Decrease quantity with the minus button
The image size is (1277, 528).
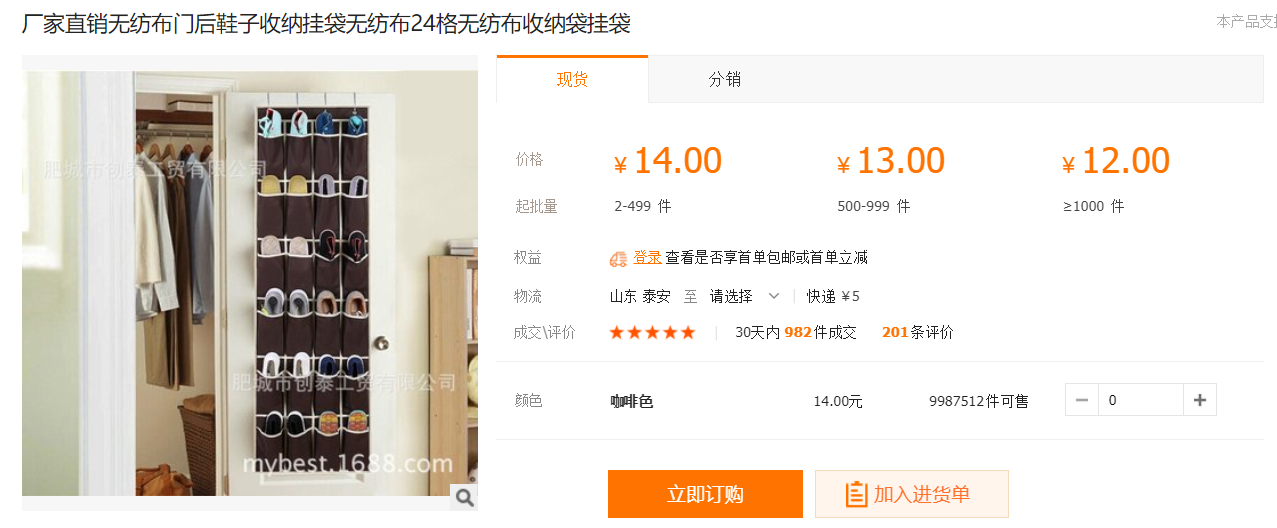tap(1082, 400)
